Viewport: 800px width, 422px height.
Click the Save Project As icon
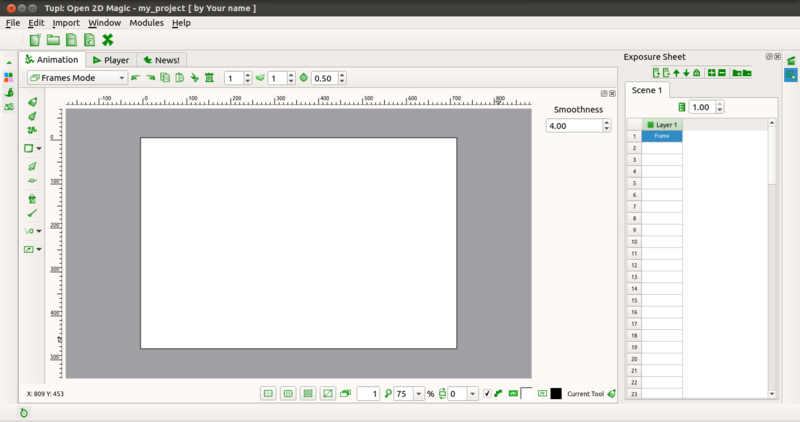point(89,40)
